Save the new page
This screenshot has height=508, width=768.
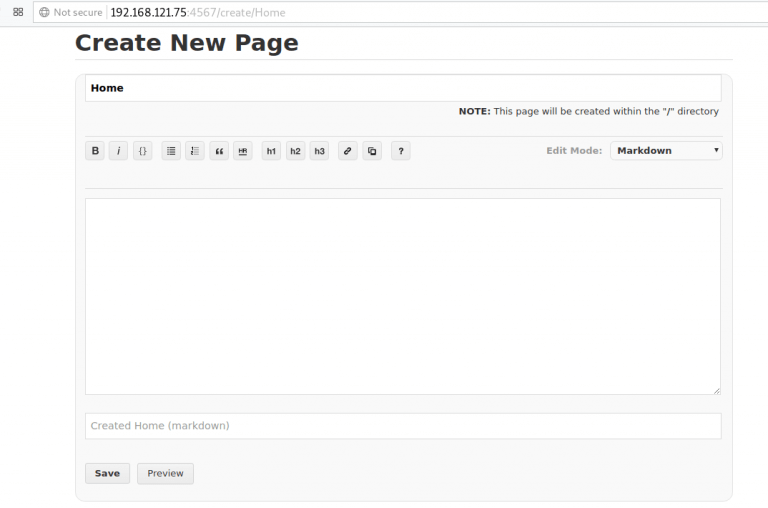[107, 473]
